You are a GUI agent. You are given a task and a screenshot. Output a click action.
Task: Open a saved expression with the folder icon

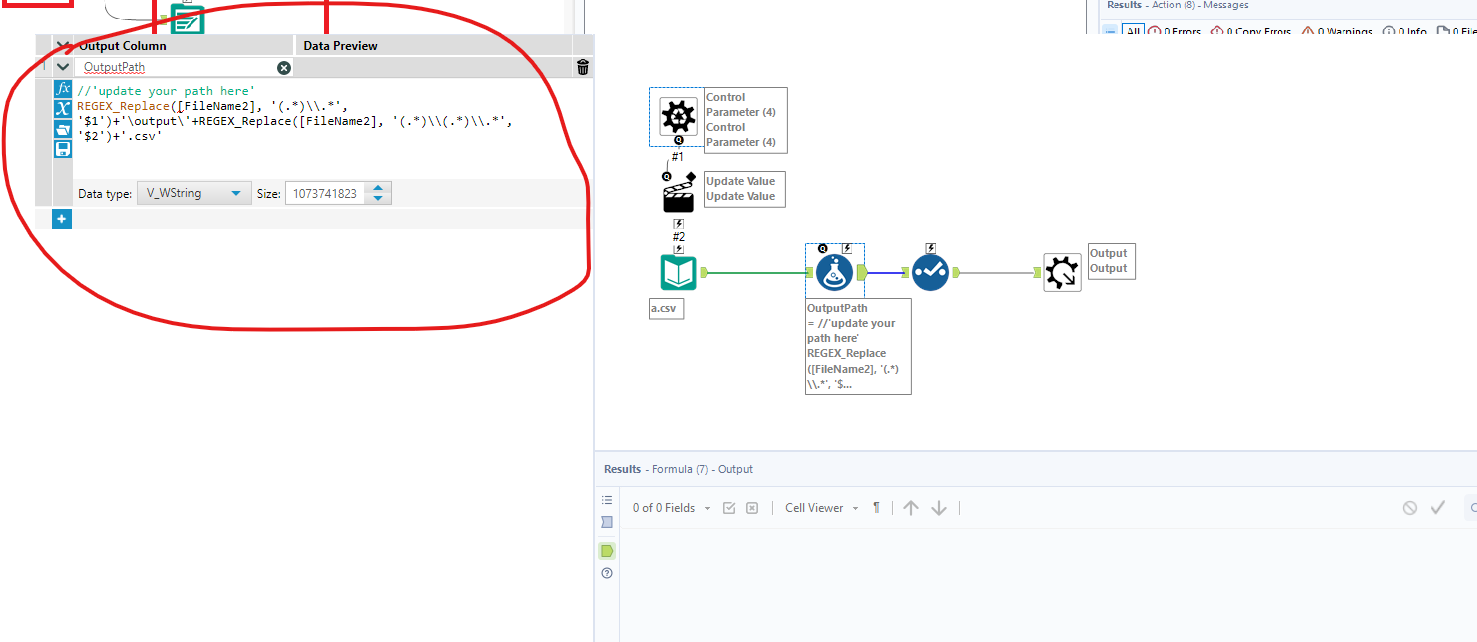pyautogui.click(x=62, y=130)
